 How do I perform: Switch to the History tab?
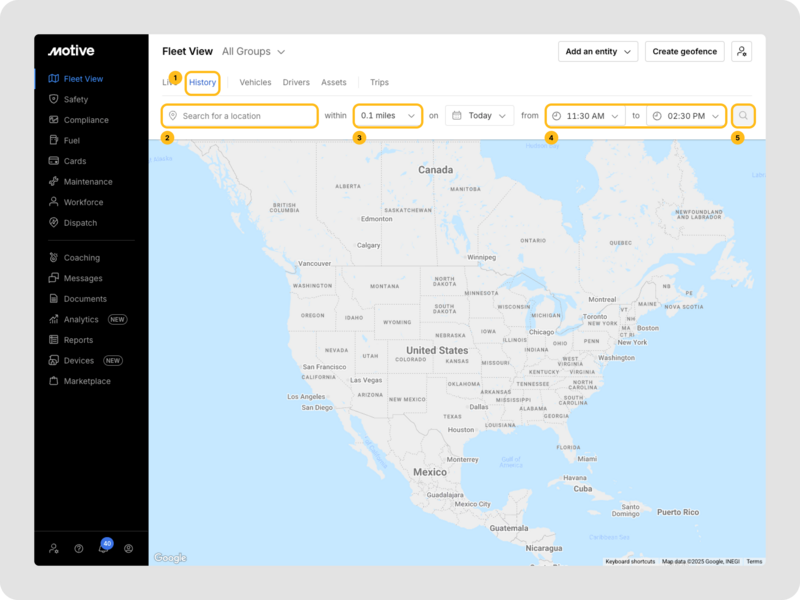[x=202, y=83]
